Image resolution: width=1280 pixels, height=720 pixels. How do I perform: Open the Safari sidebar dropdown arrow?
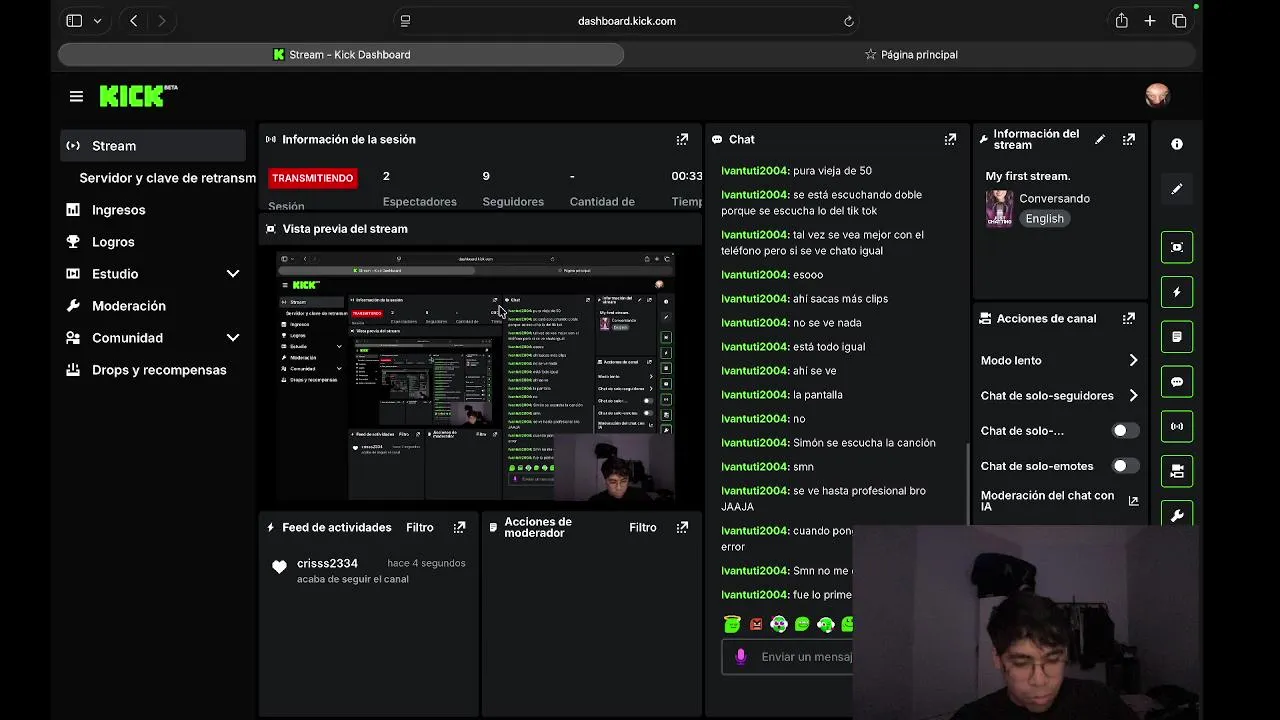(x=97, y=21)
